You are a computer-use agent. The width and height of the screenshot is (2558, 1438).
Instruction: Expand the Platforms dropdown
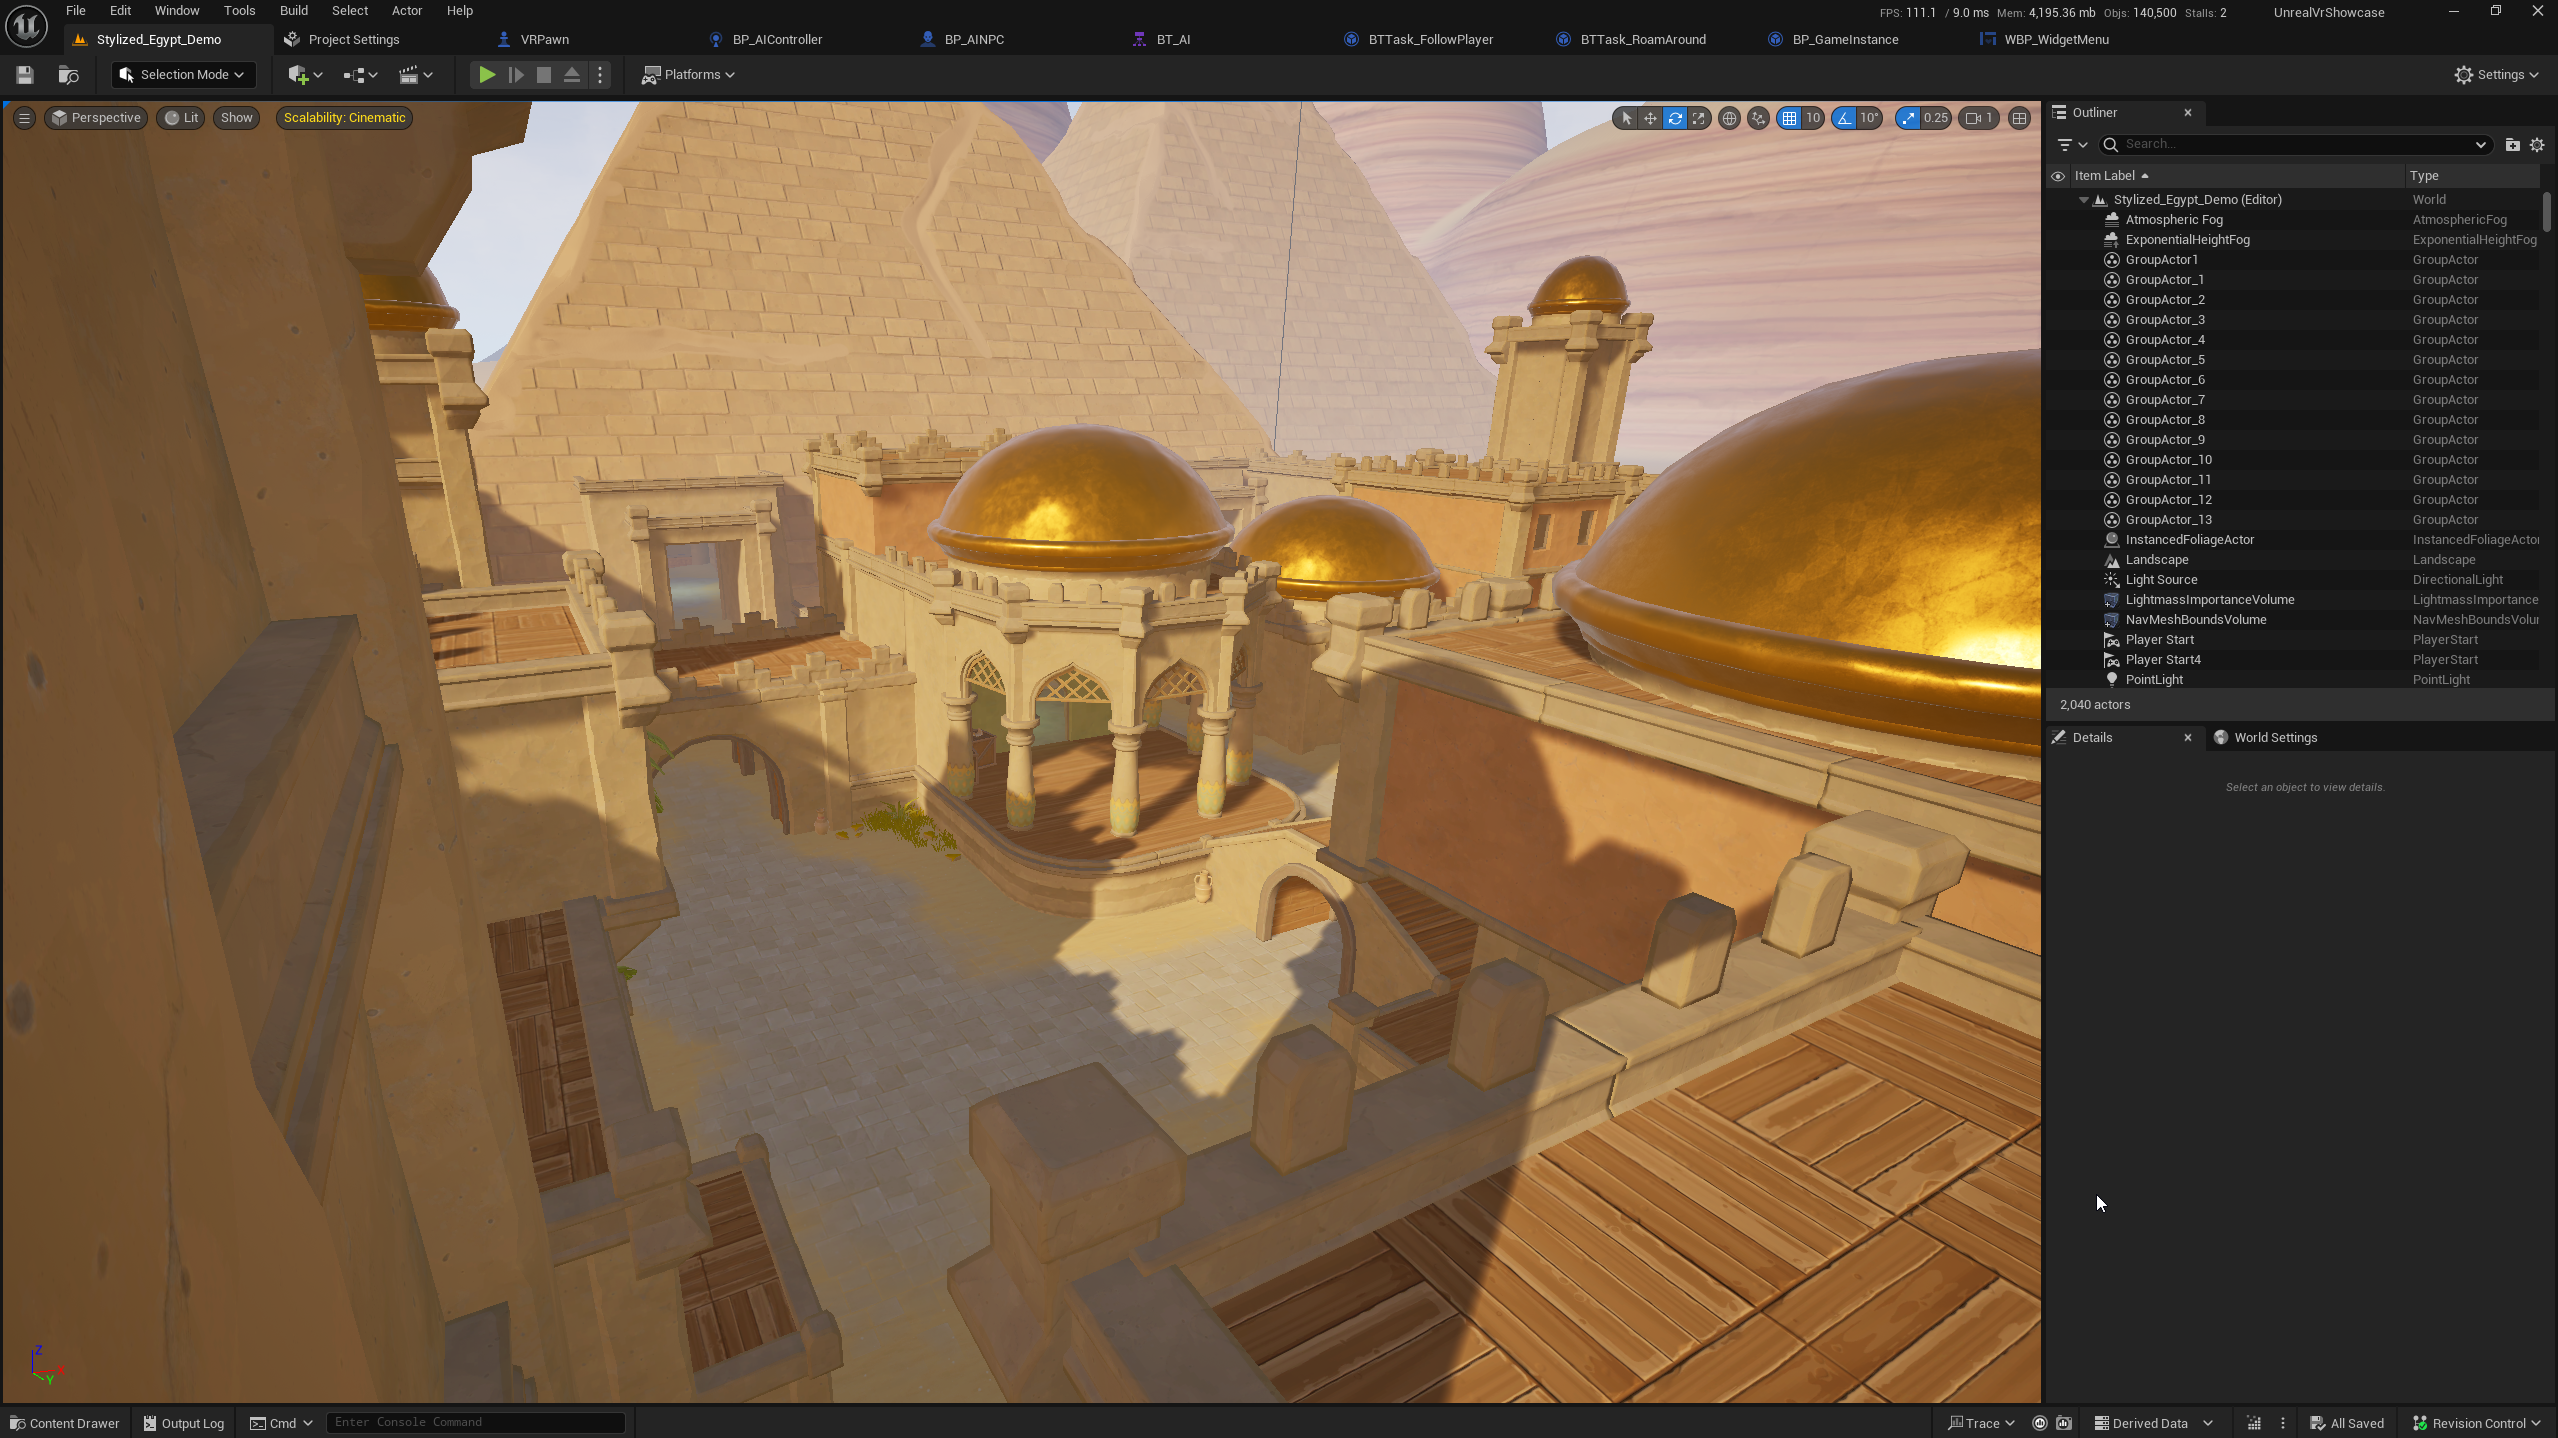[x=689, y=75]
